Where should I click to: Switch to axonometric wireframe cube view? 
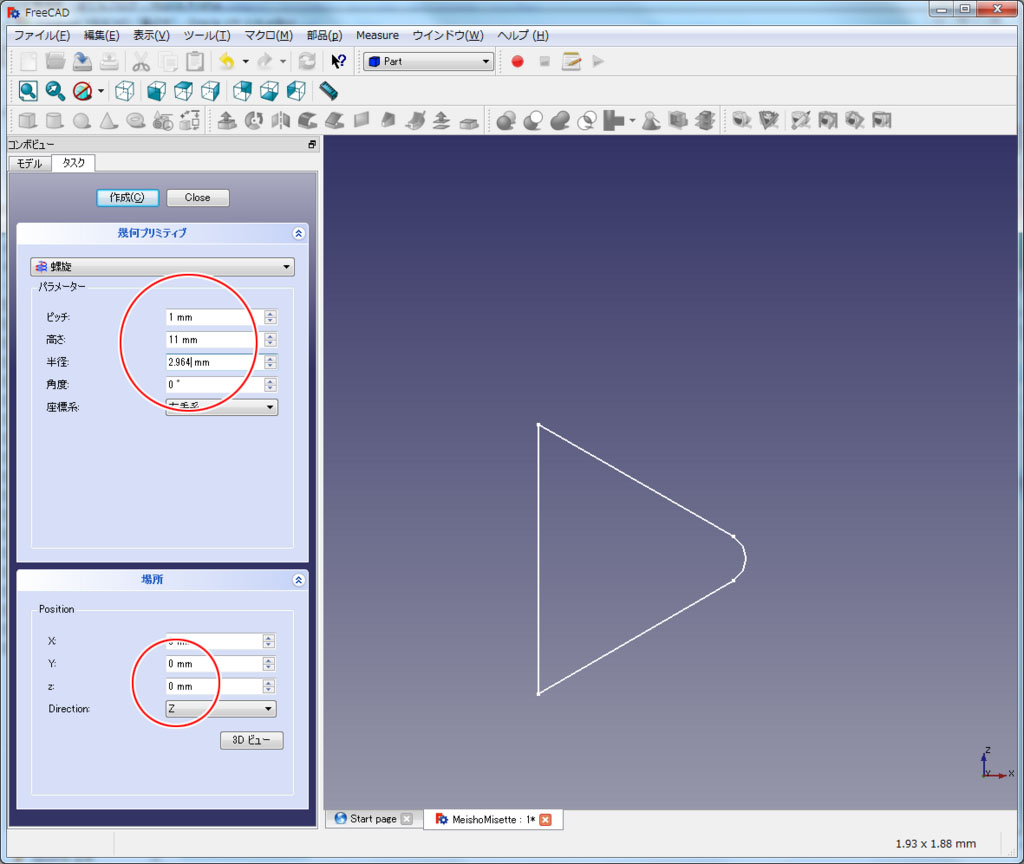point(124,91)
